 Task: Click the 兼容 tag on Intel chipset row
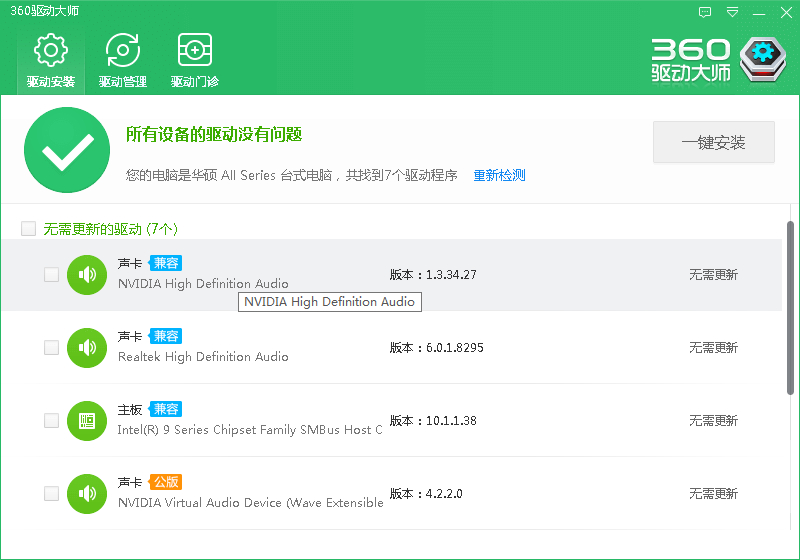click(165, 409)
